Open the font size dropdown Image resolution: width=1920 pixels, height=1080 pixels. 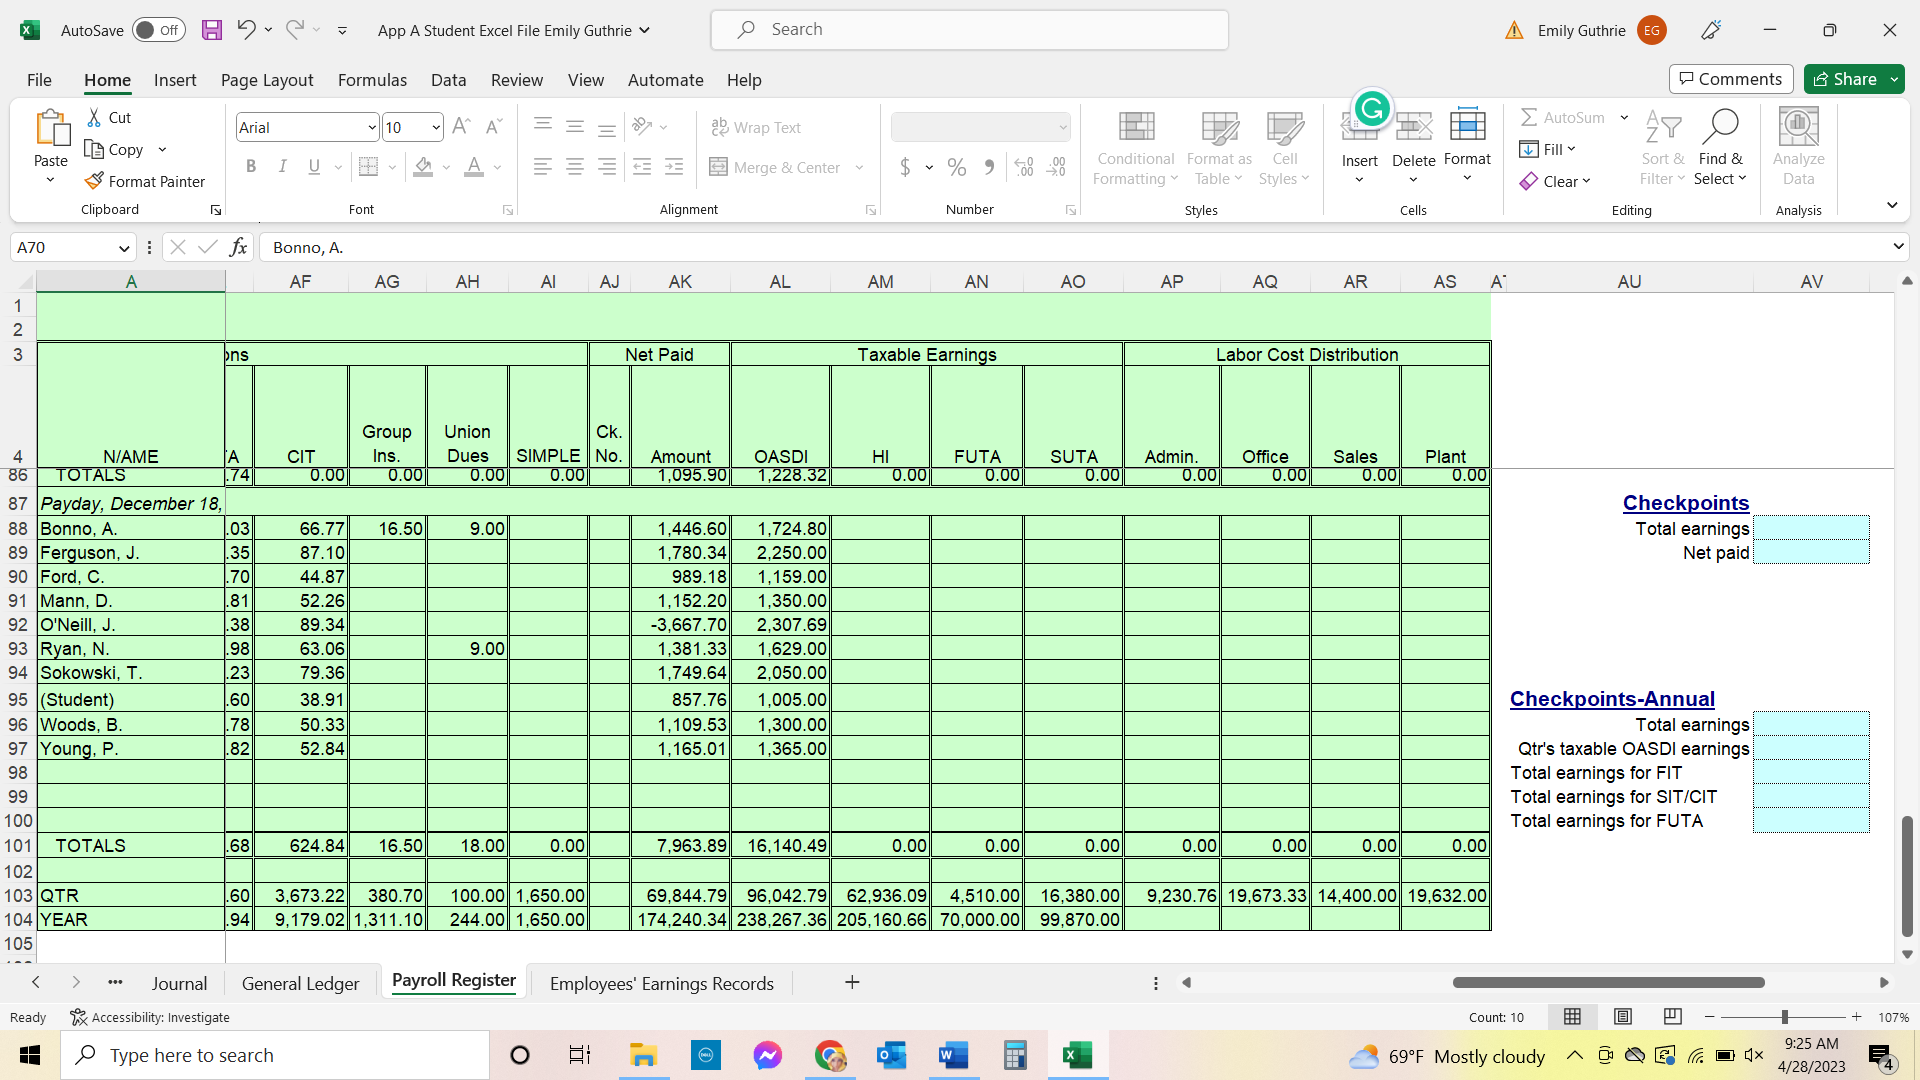pyautogui.click(x=436, y=127)
